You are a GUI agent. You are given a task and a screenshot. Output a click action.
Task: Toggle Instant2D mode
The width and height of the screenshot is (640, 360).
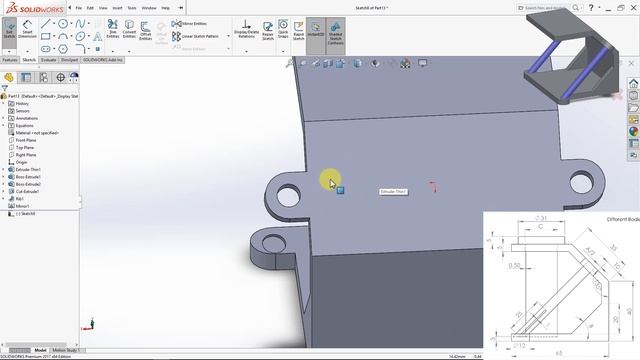(x=316, y=29)
